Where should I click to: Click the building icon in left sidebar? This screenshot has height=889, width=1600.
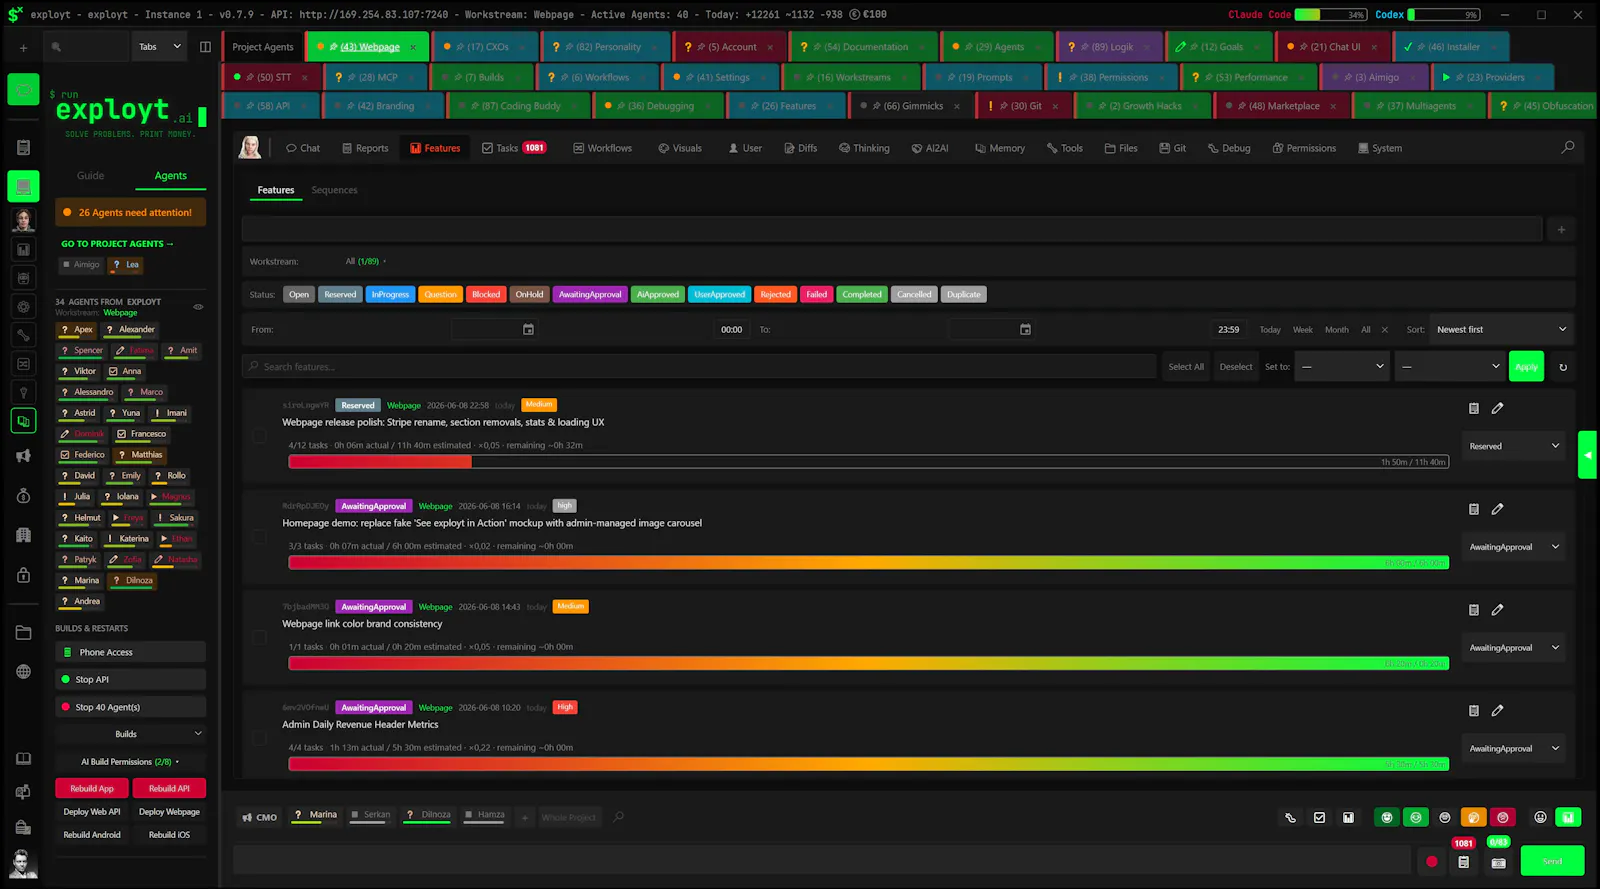[x=23, y=535]
